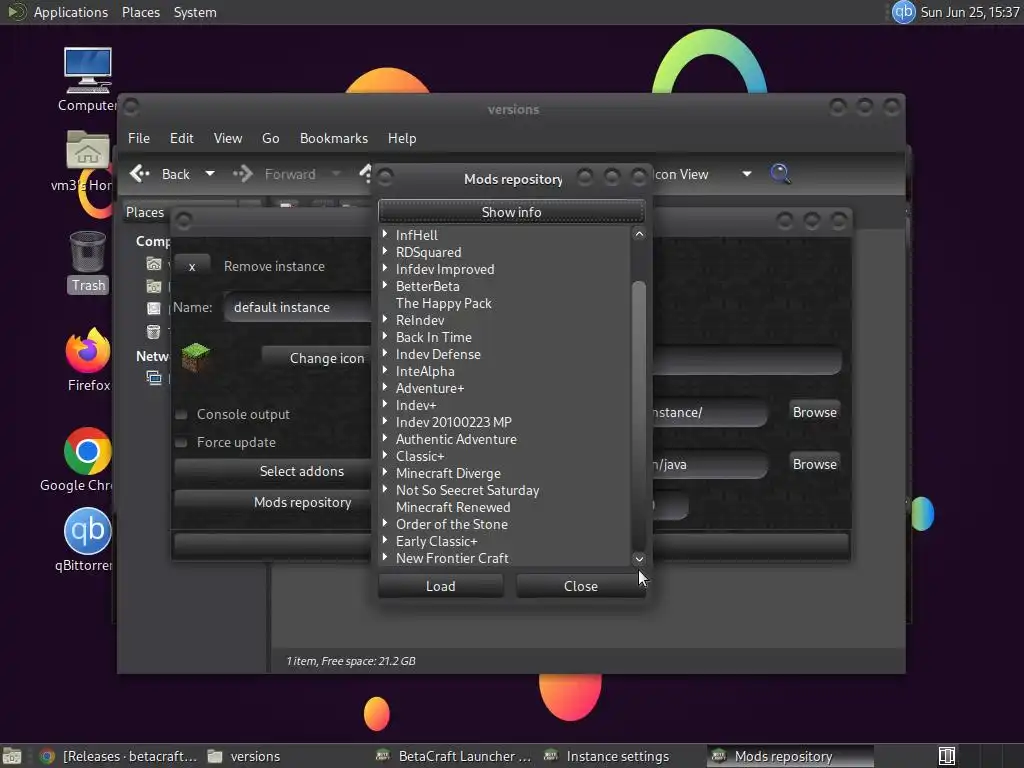Open the Trash desktop icon
This screenshot has width=1024, height=768.
[x=88, y=251]
